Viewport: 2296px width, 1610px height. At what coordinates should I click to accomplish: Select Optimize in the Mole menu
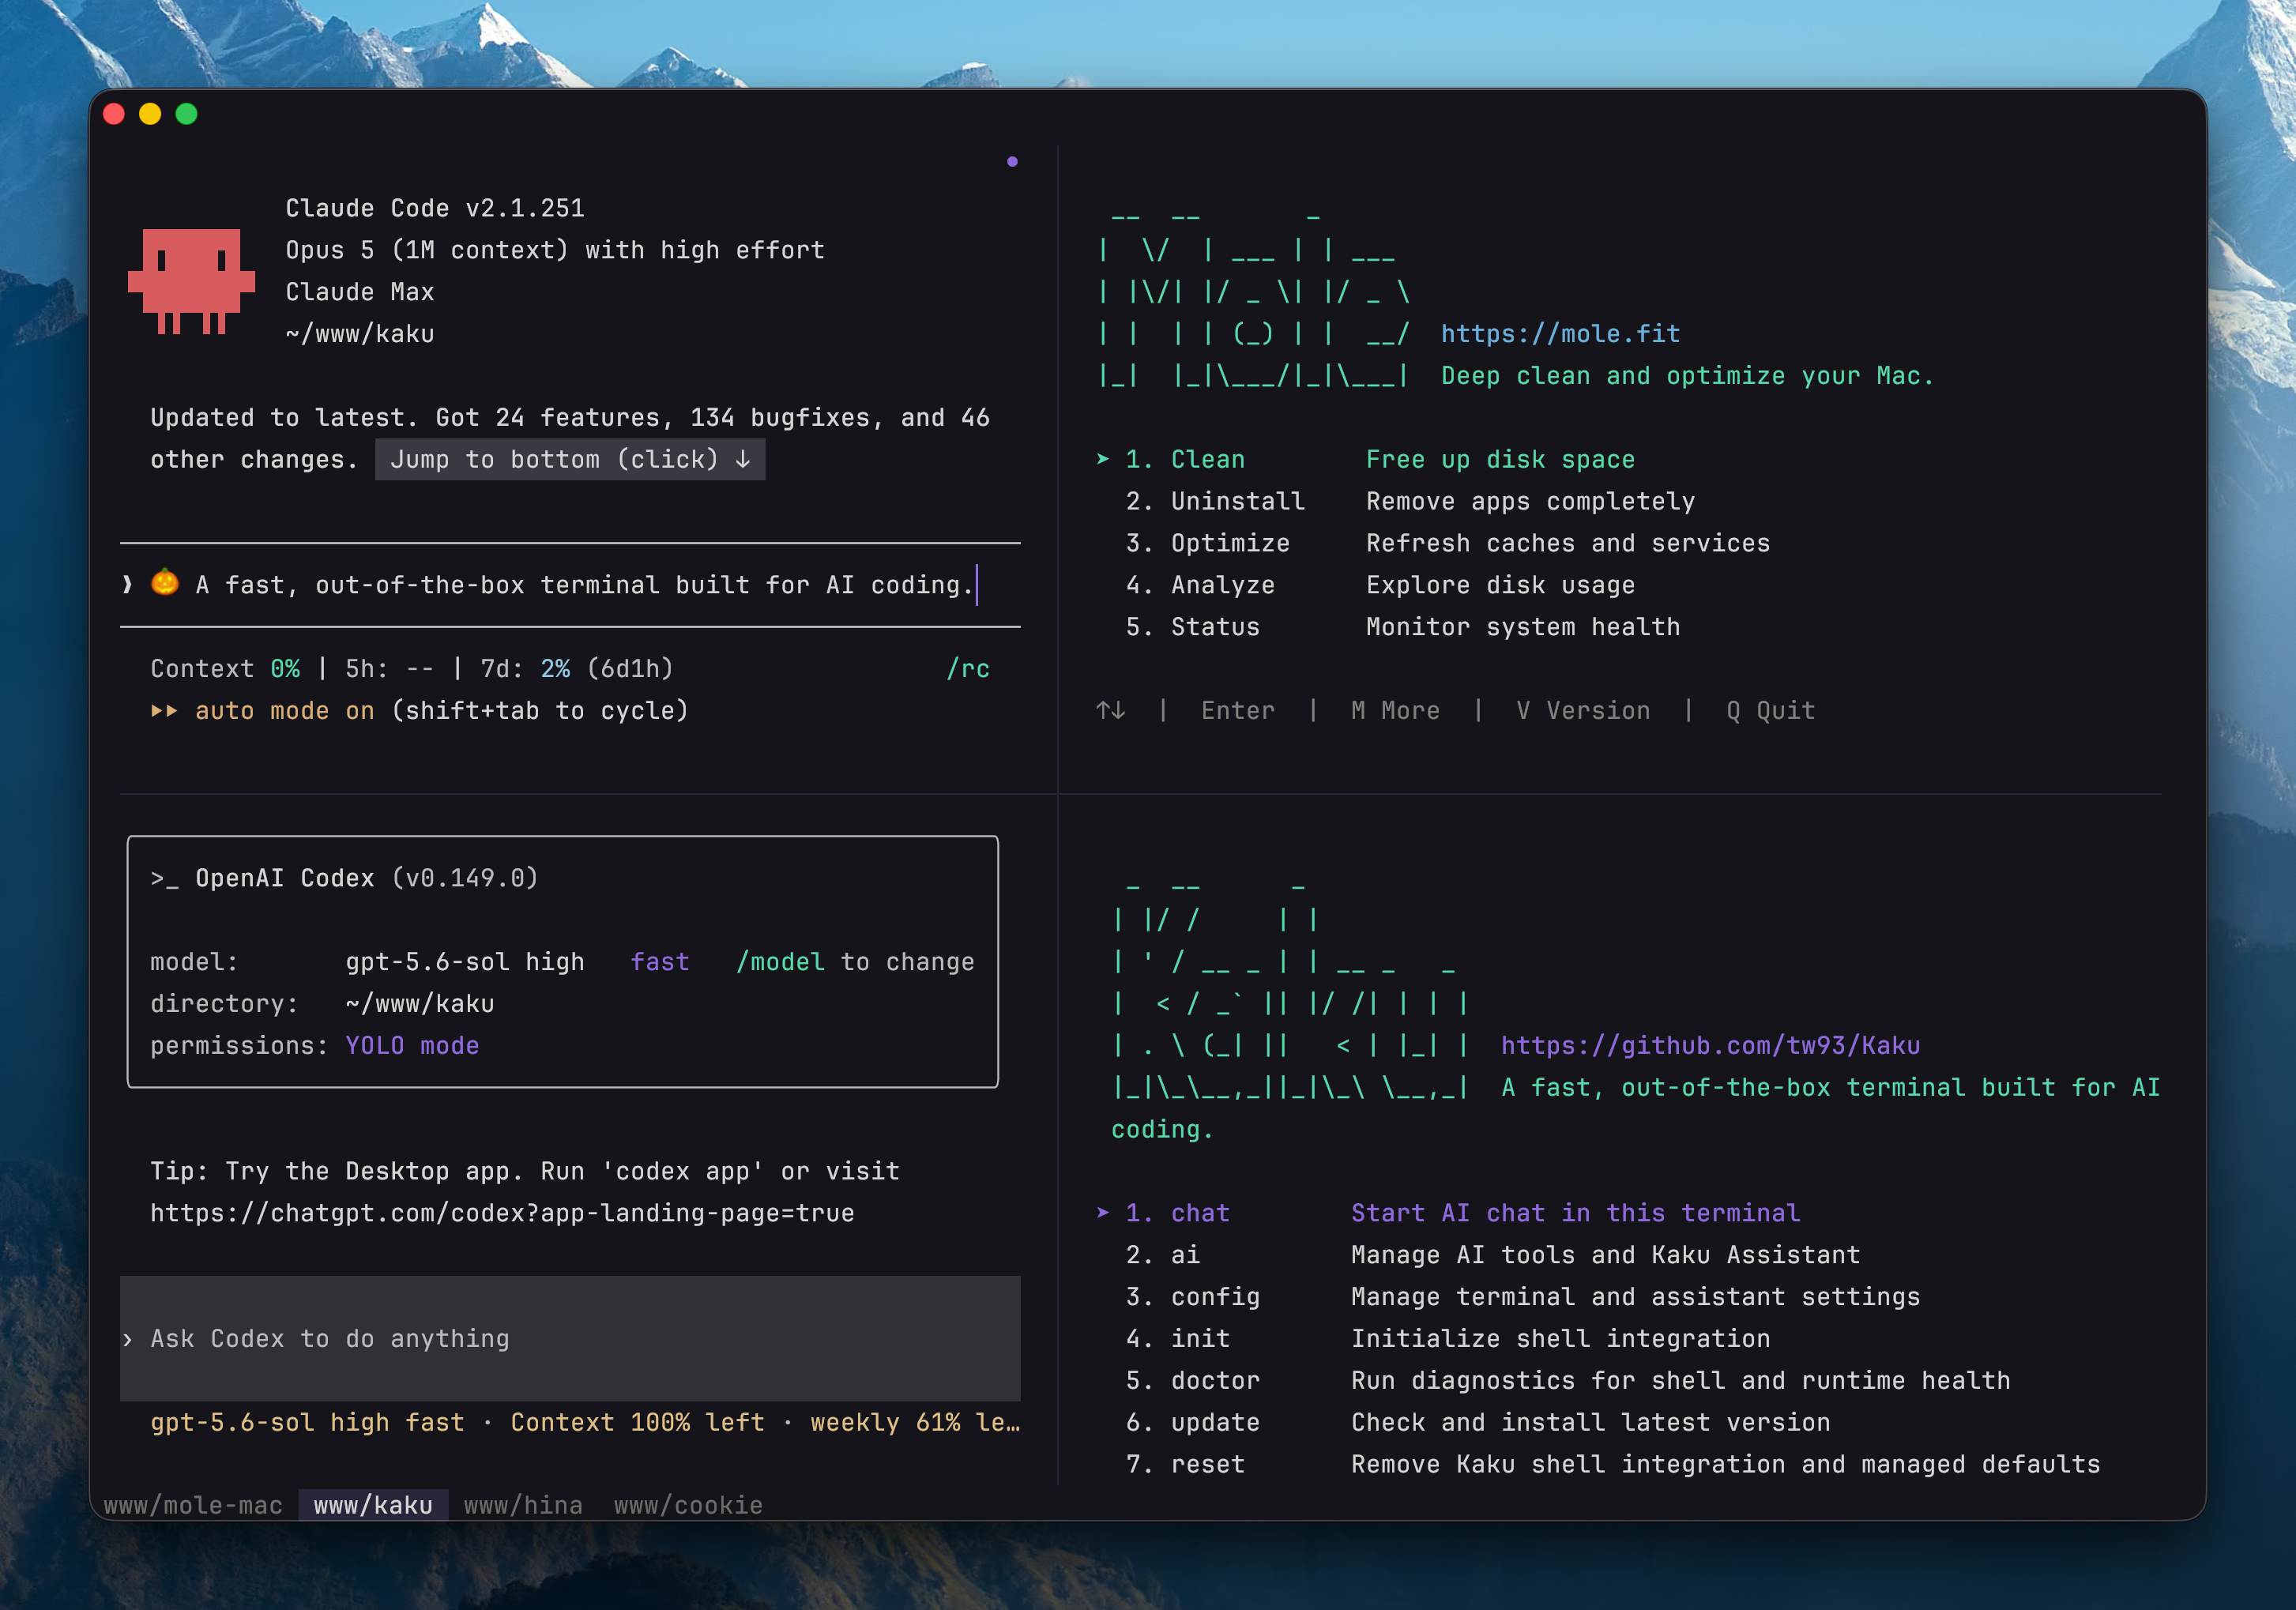pyautogui.click(x=1448, y=544)
